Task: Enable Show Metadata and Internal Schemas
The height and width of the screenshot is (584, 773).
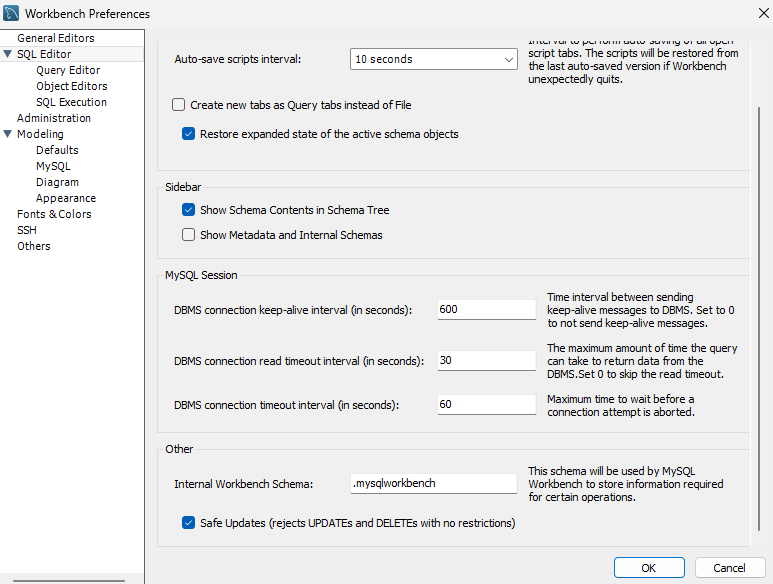Action: pos(188,235)
